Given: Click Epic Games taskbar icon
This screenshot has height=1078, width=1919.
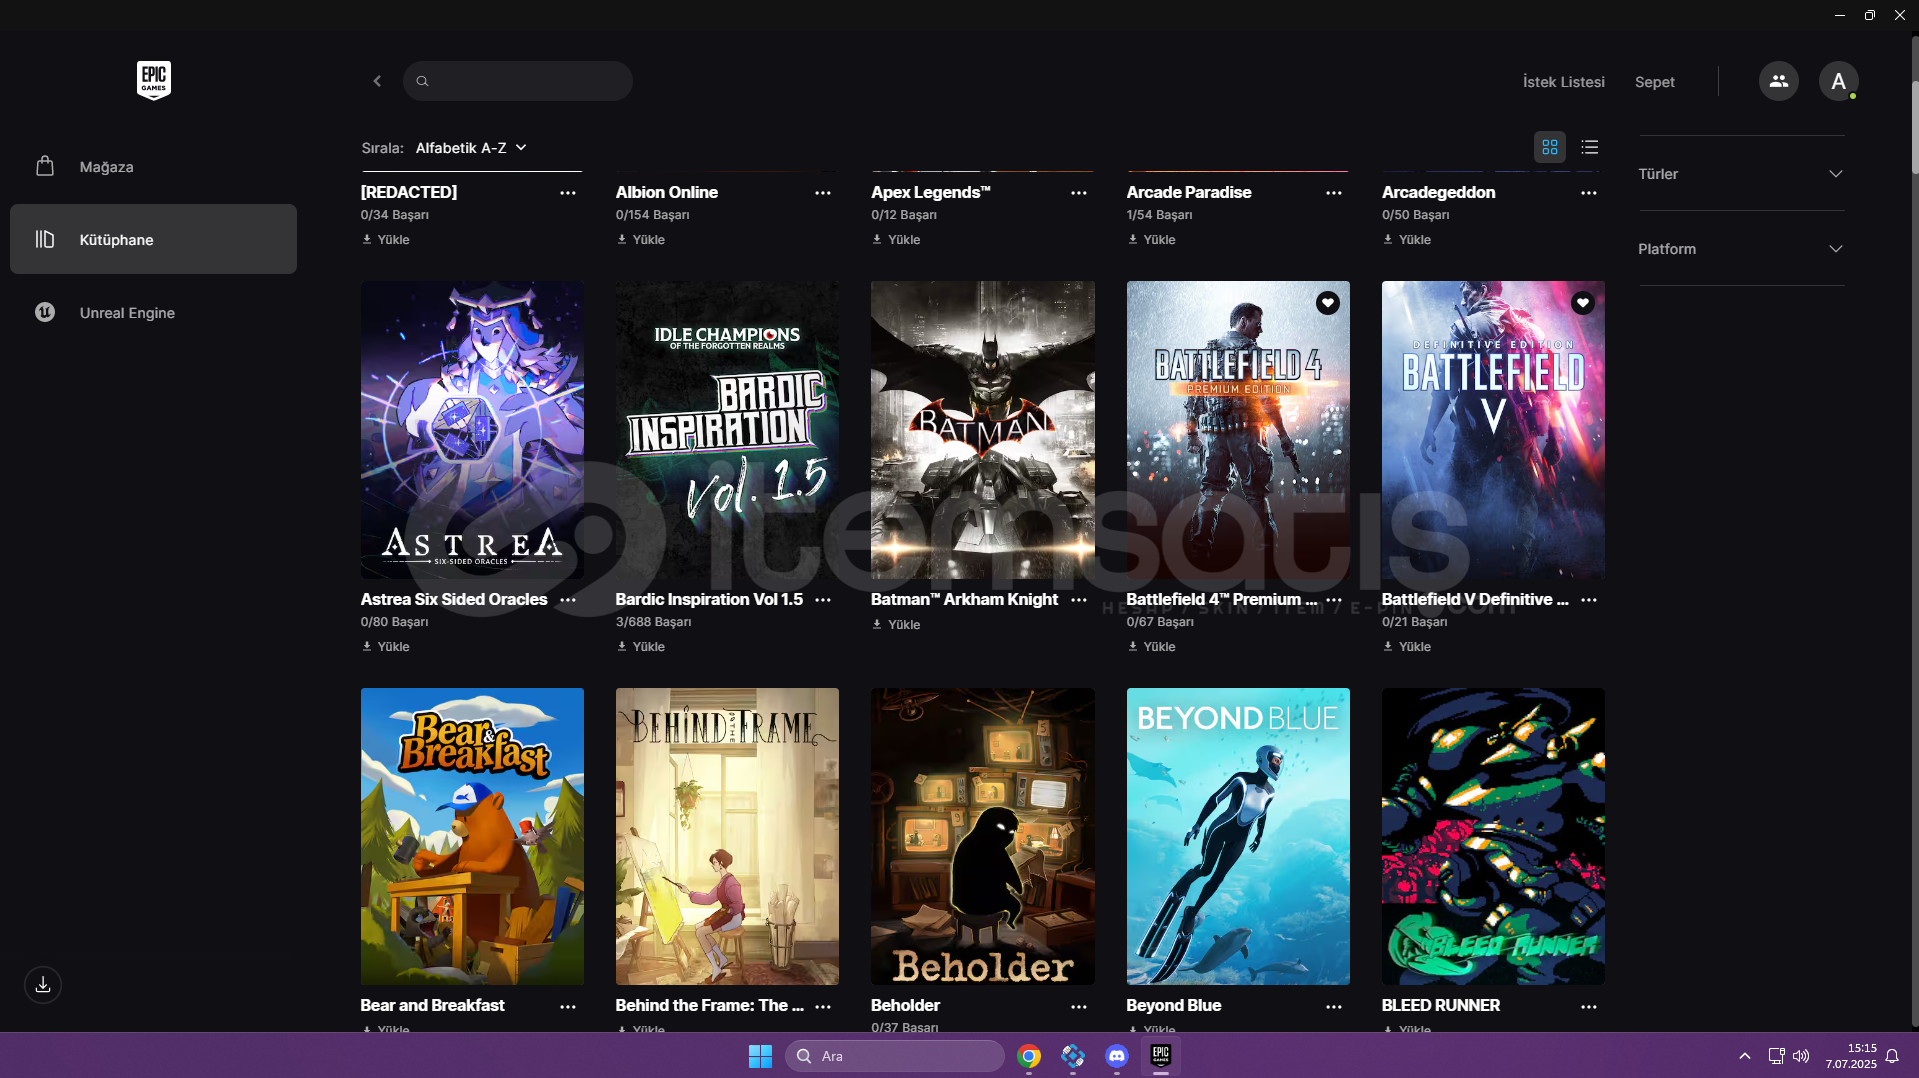Looking at the screenshot, I should [1161, 1056].
